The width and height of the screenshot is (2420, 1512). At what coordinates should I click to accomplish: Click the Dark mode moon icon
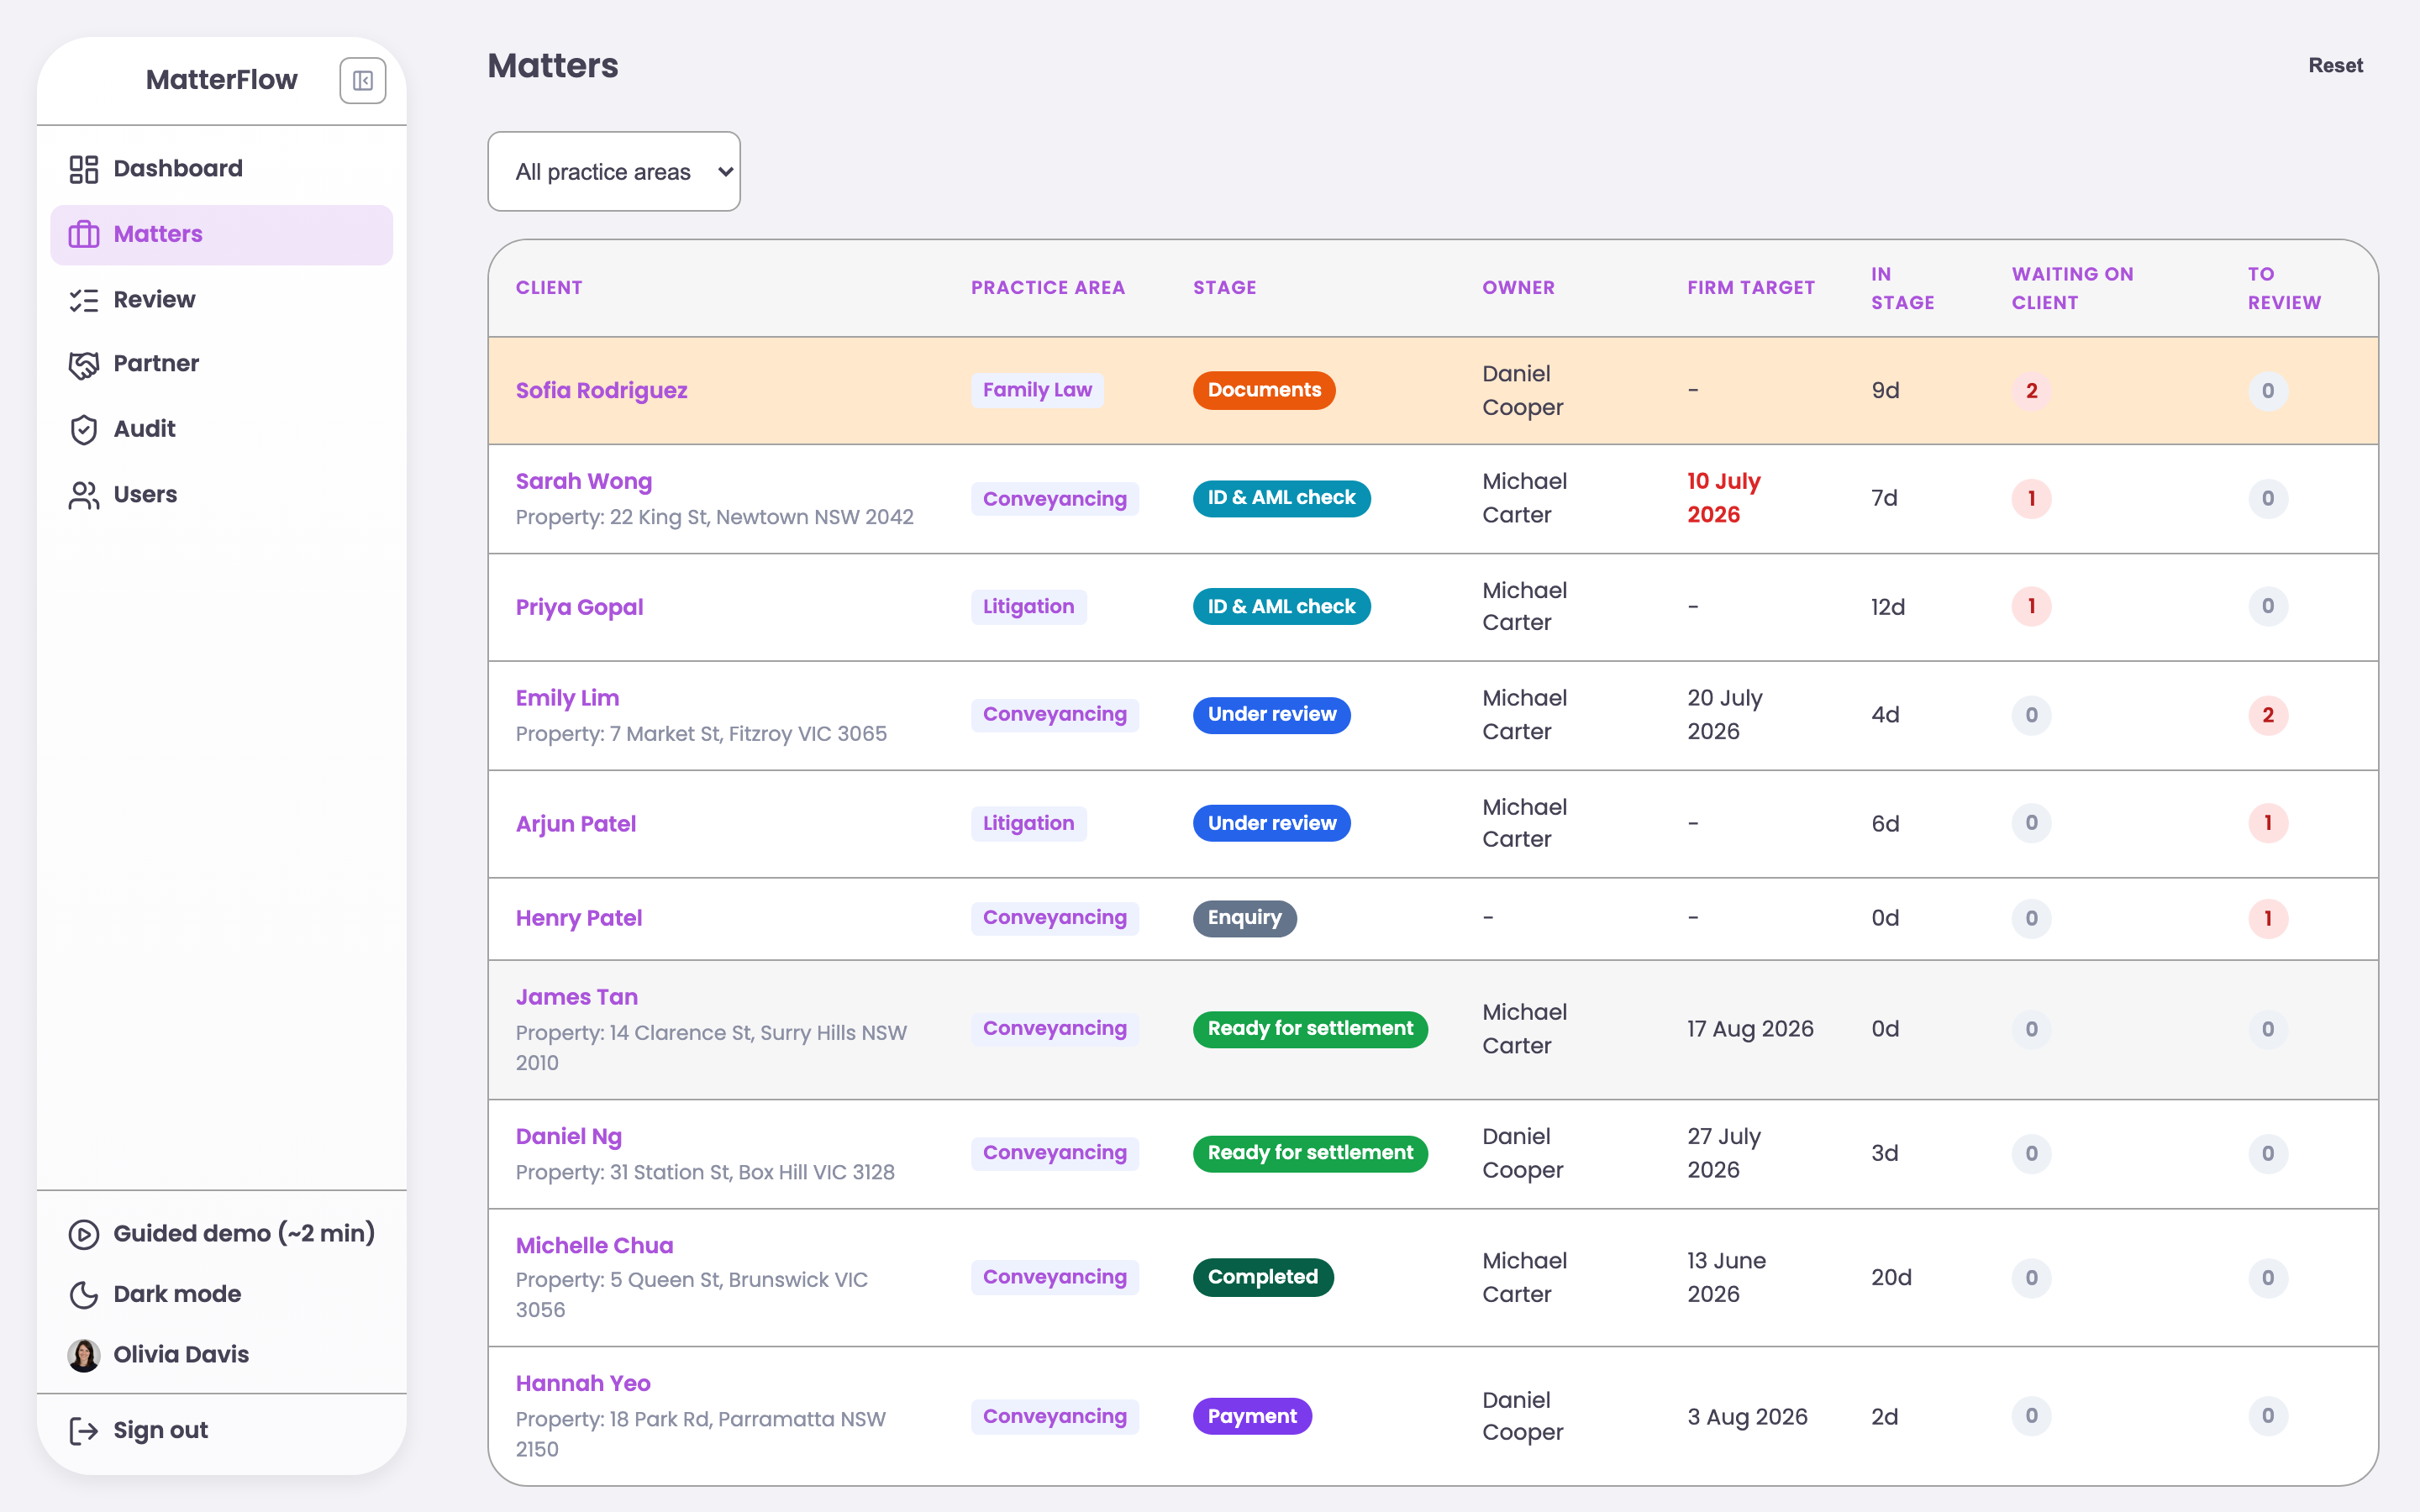pyautogui.click(x=84, y=1294)
